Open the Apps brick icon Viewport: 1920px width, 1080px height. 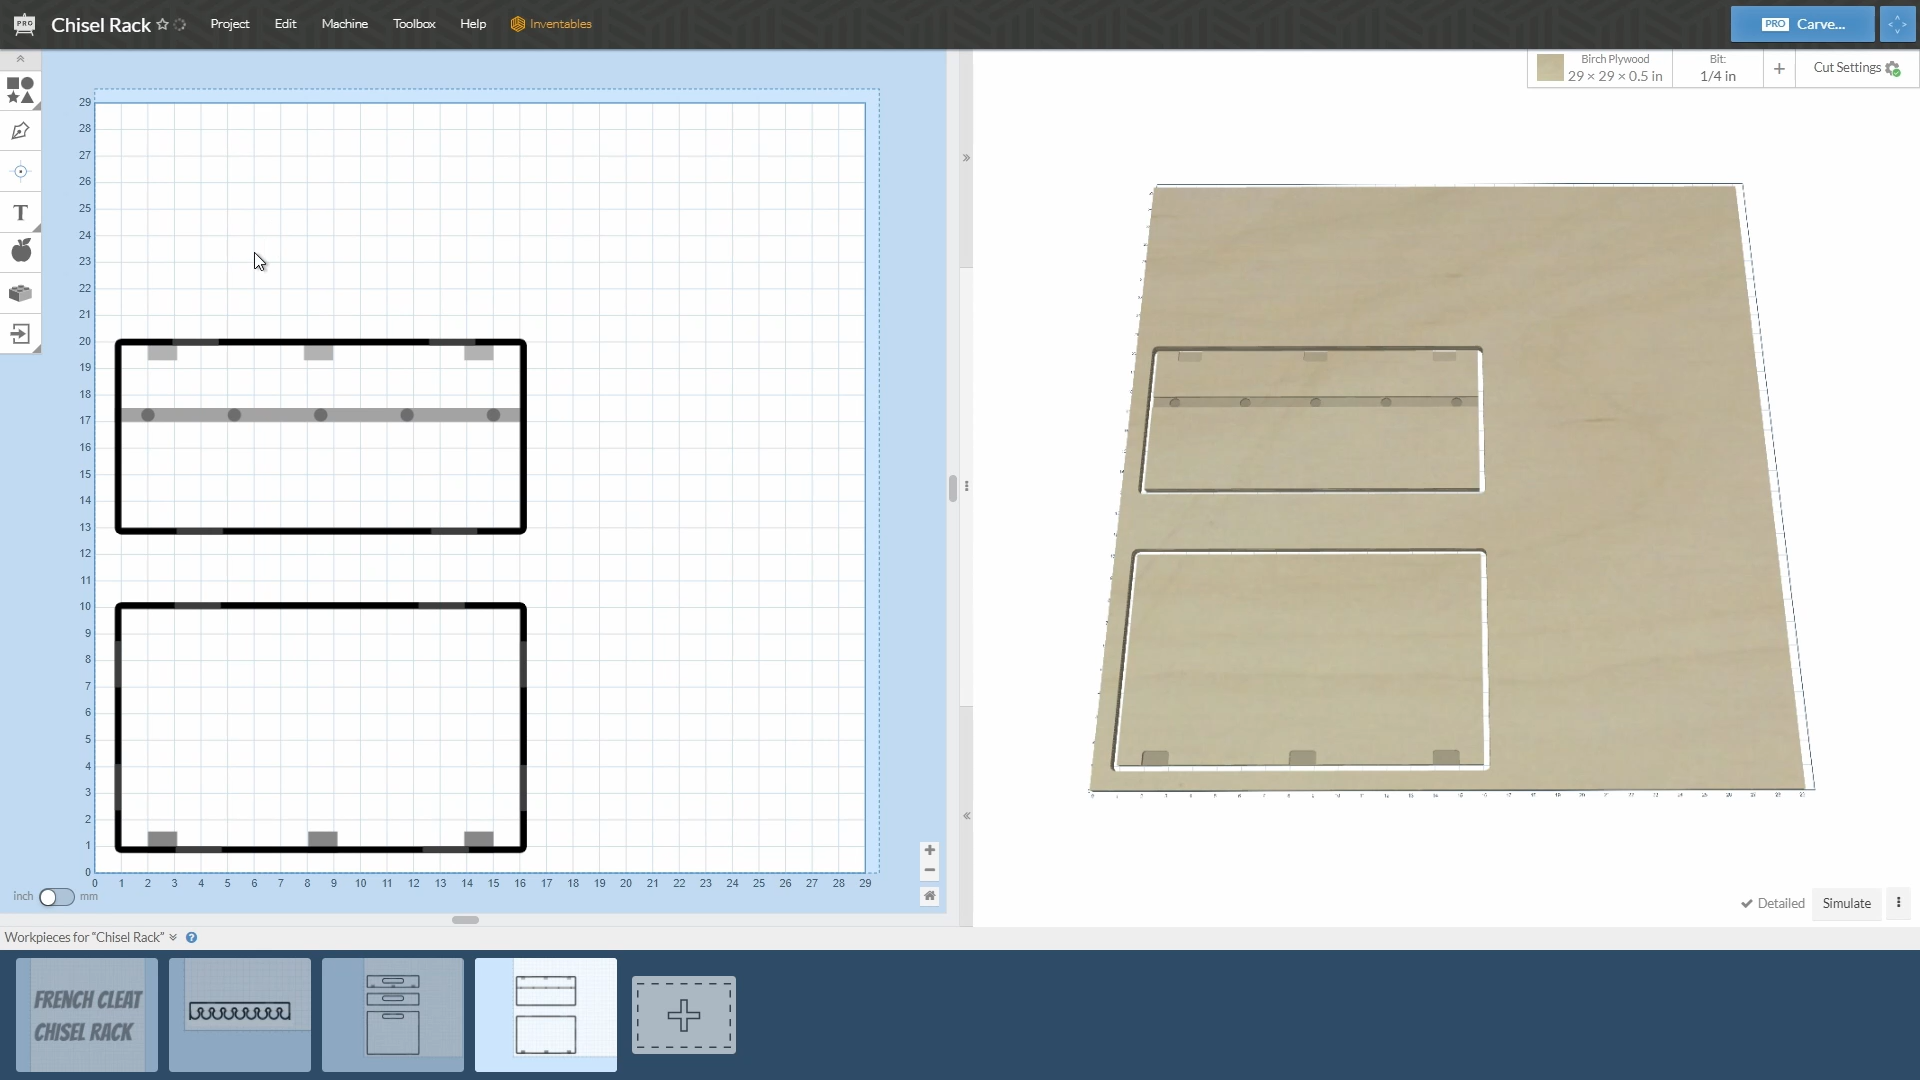tap(20, 293)
